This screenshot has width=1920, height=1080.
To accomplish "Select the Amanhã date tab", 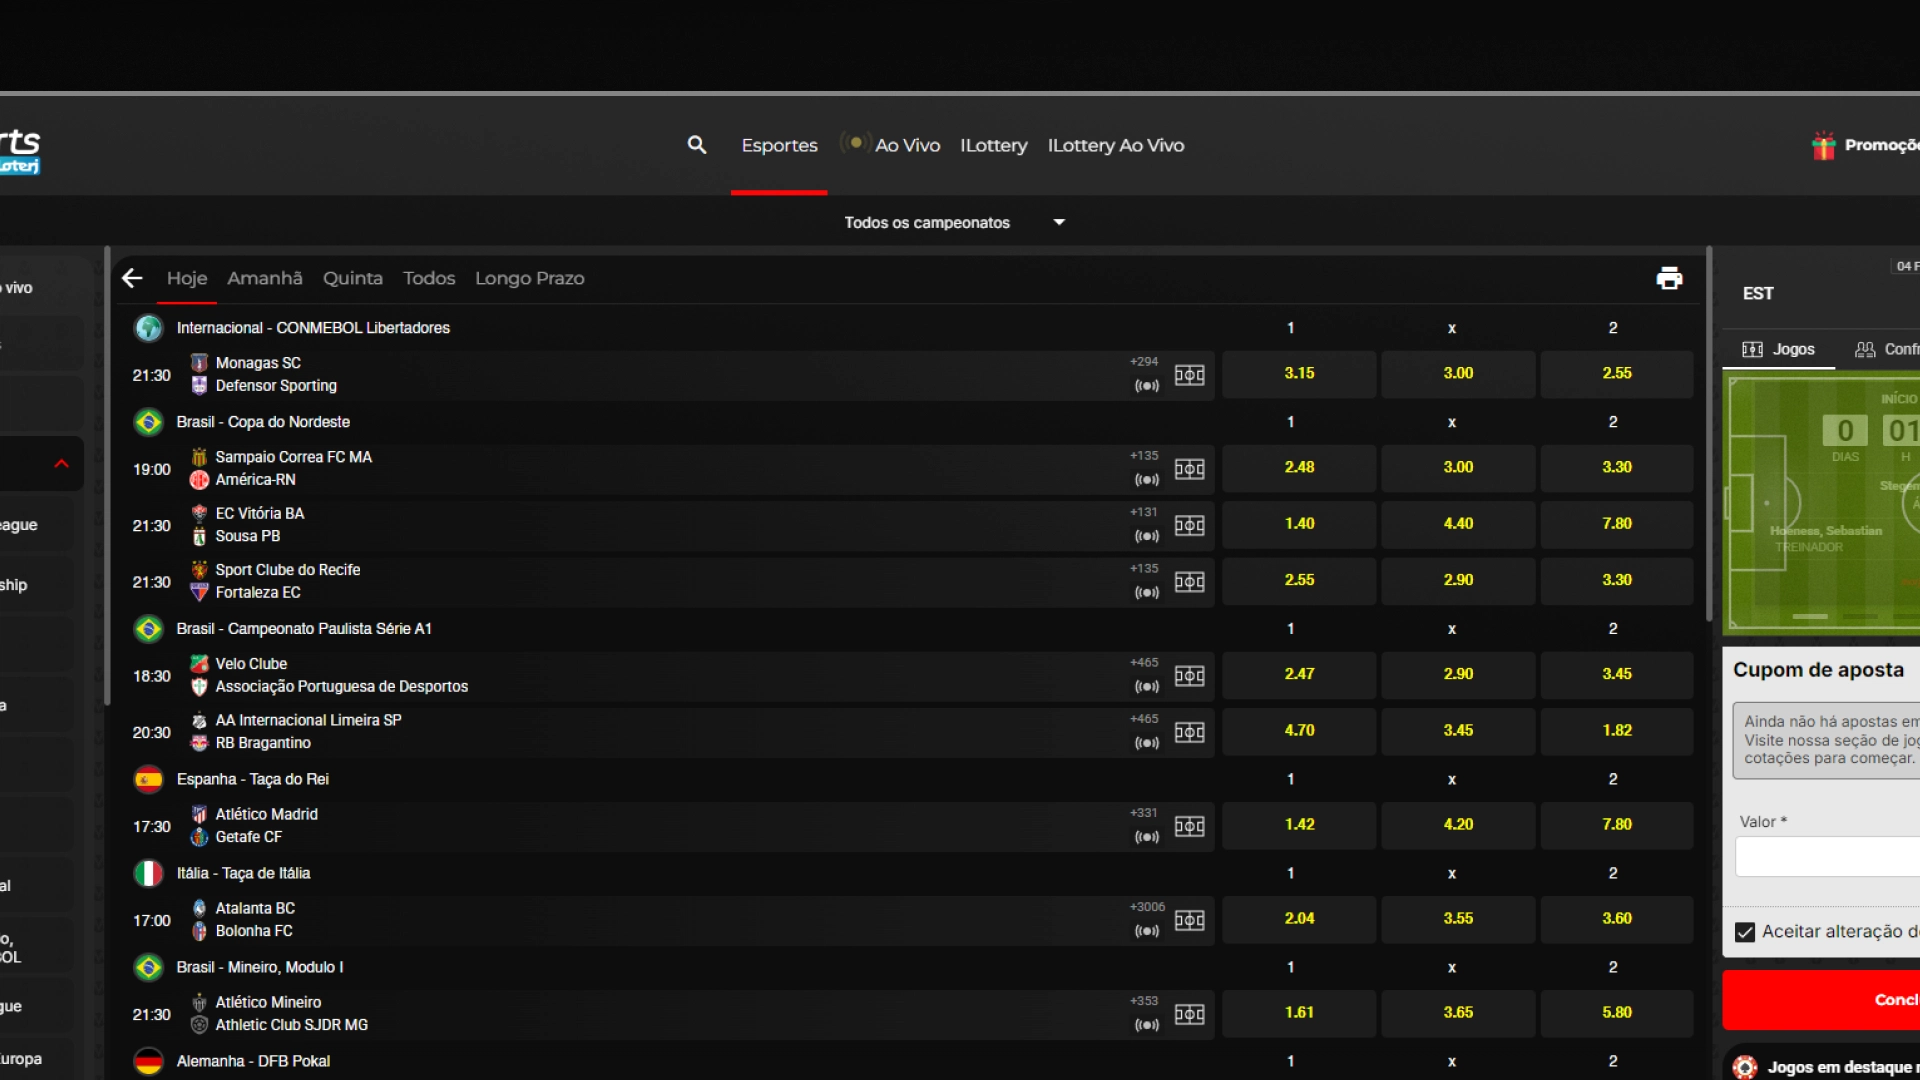I will tap(264, 278).
